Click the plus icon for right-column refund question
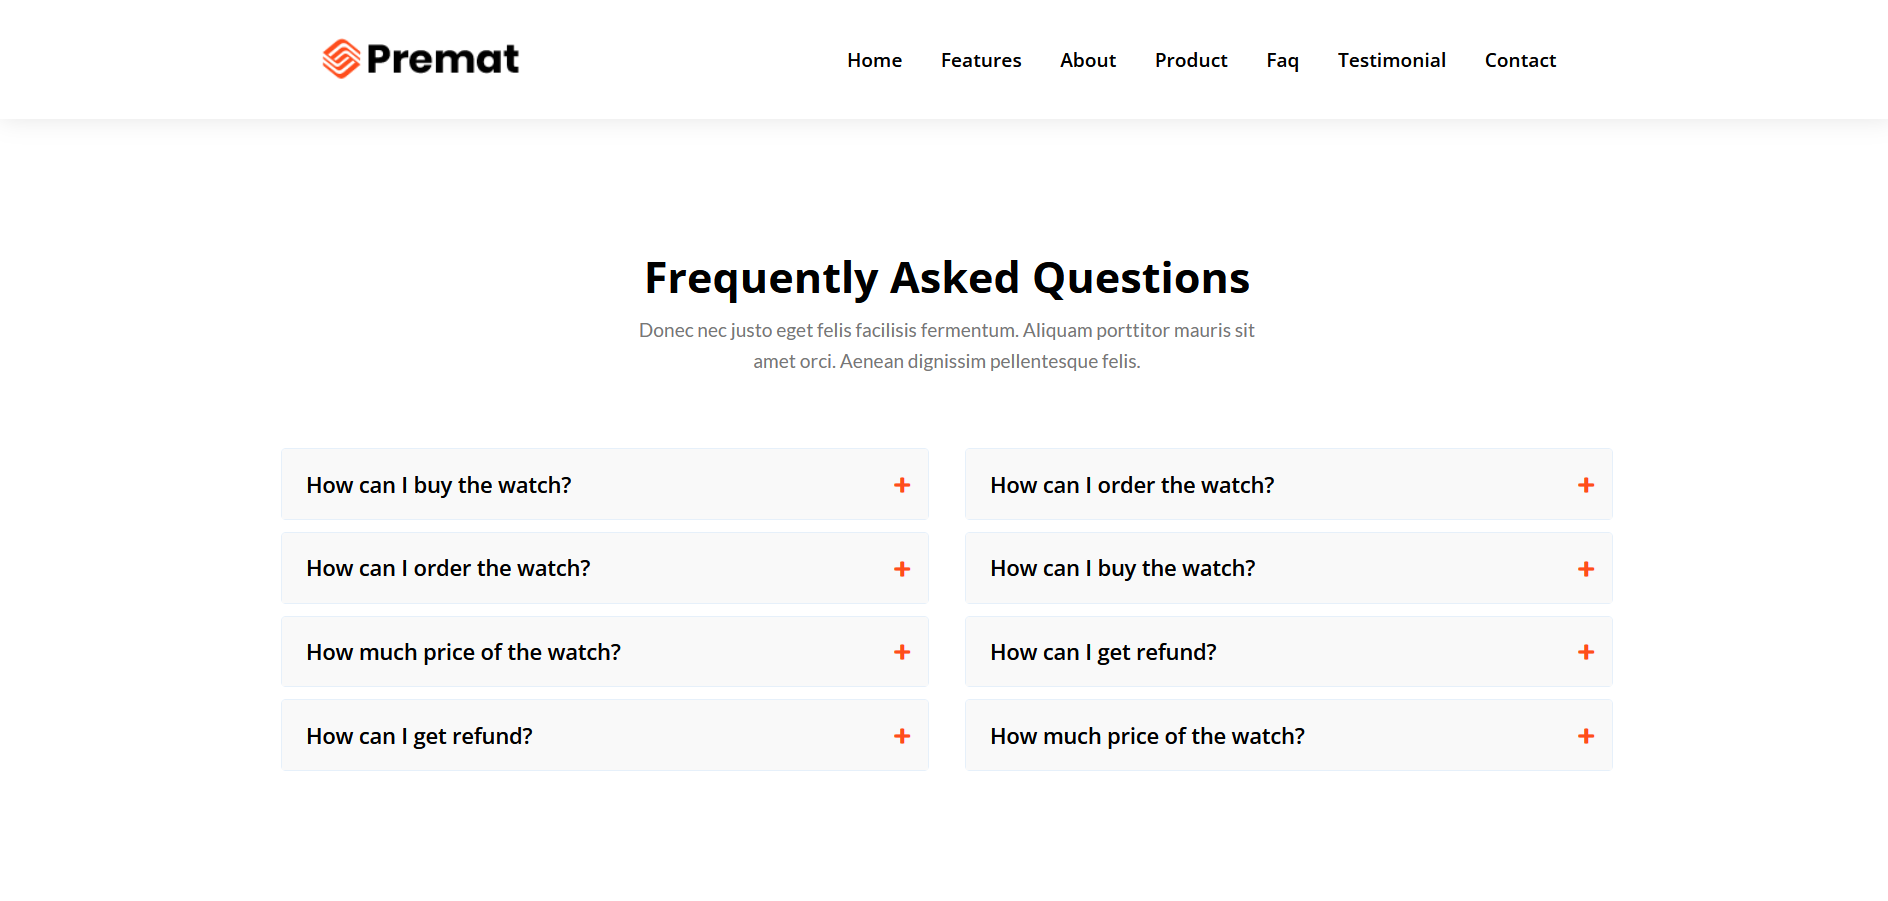This screenshot has height=901, width=1888. click(1585, 652)
